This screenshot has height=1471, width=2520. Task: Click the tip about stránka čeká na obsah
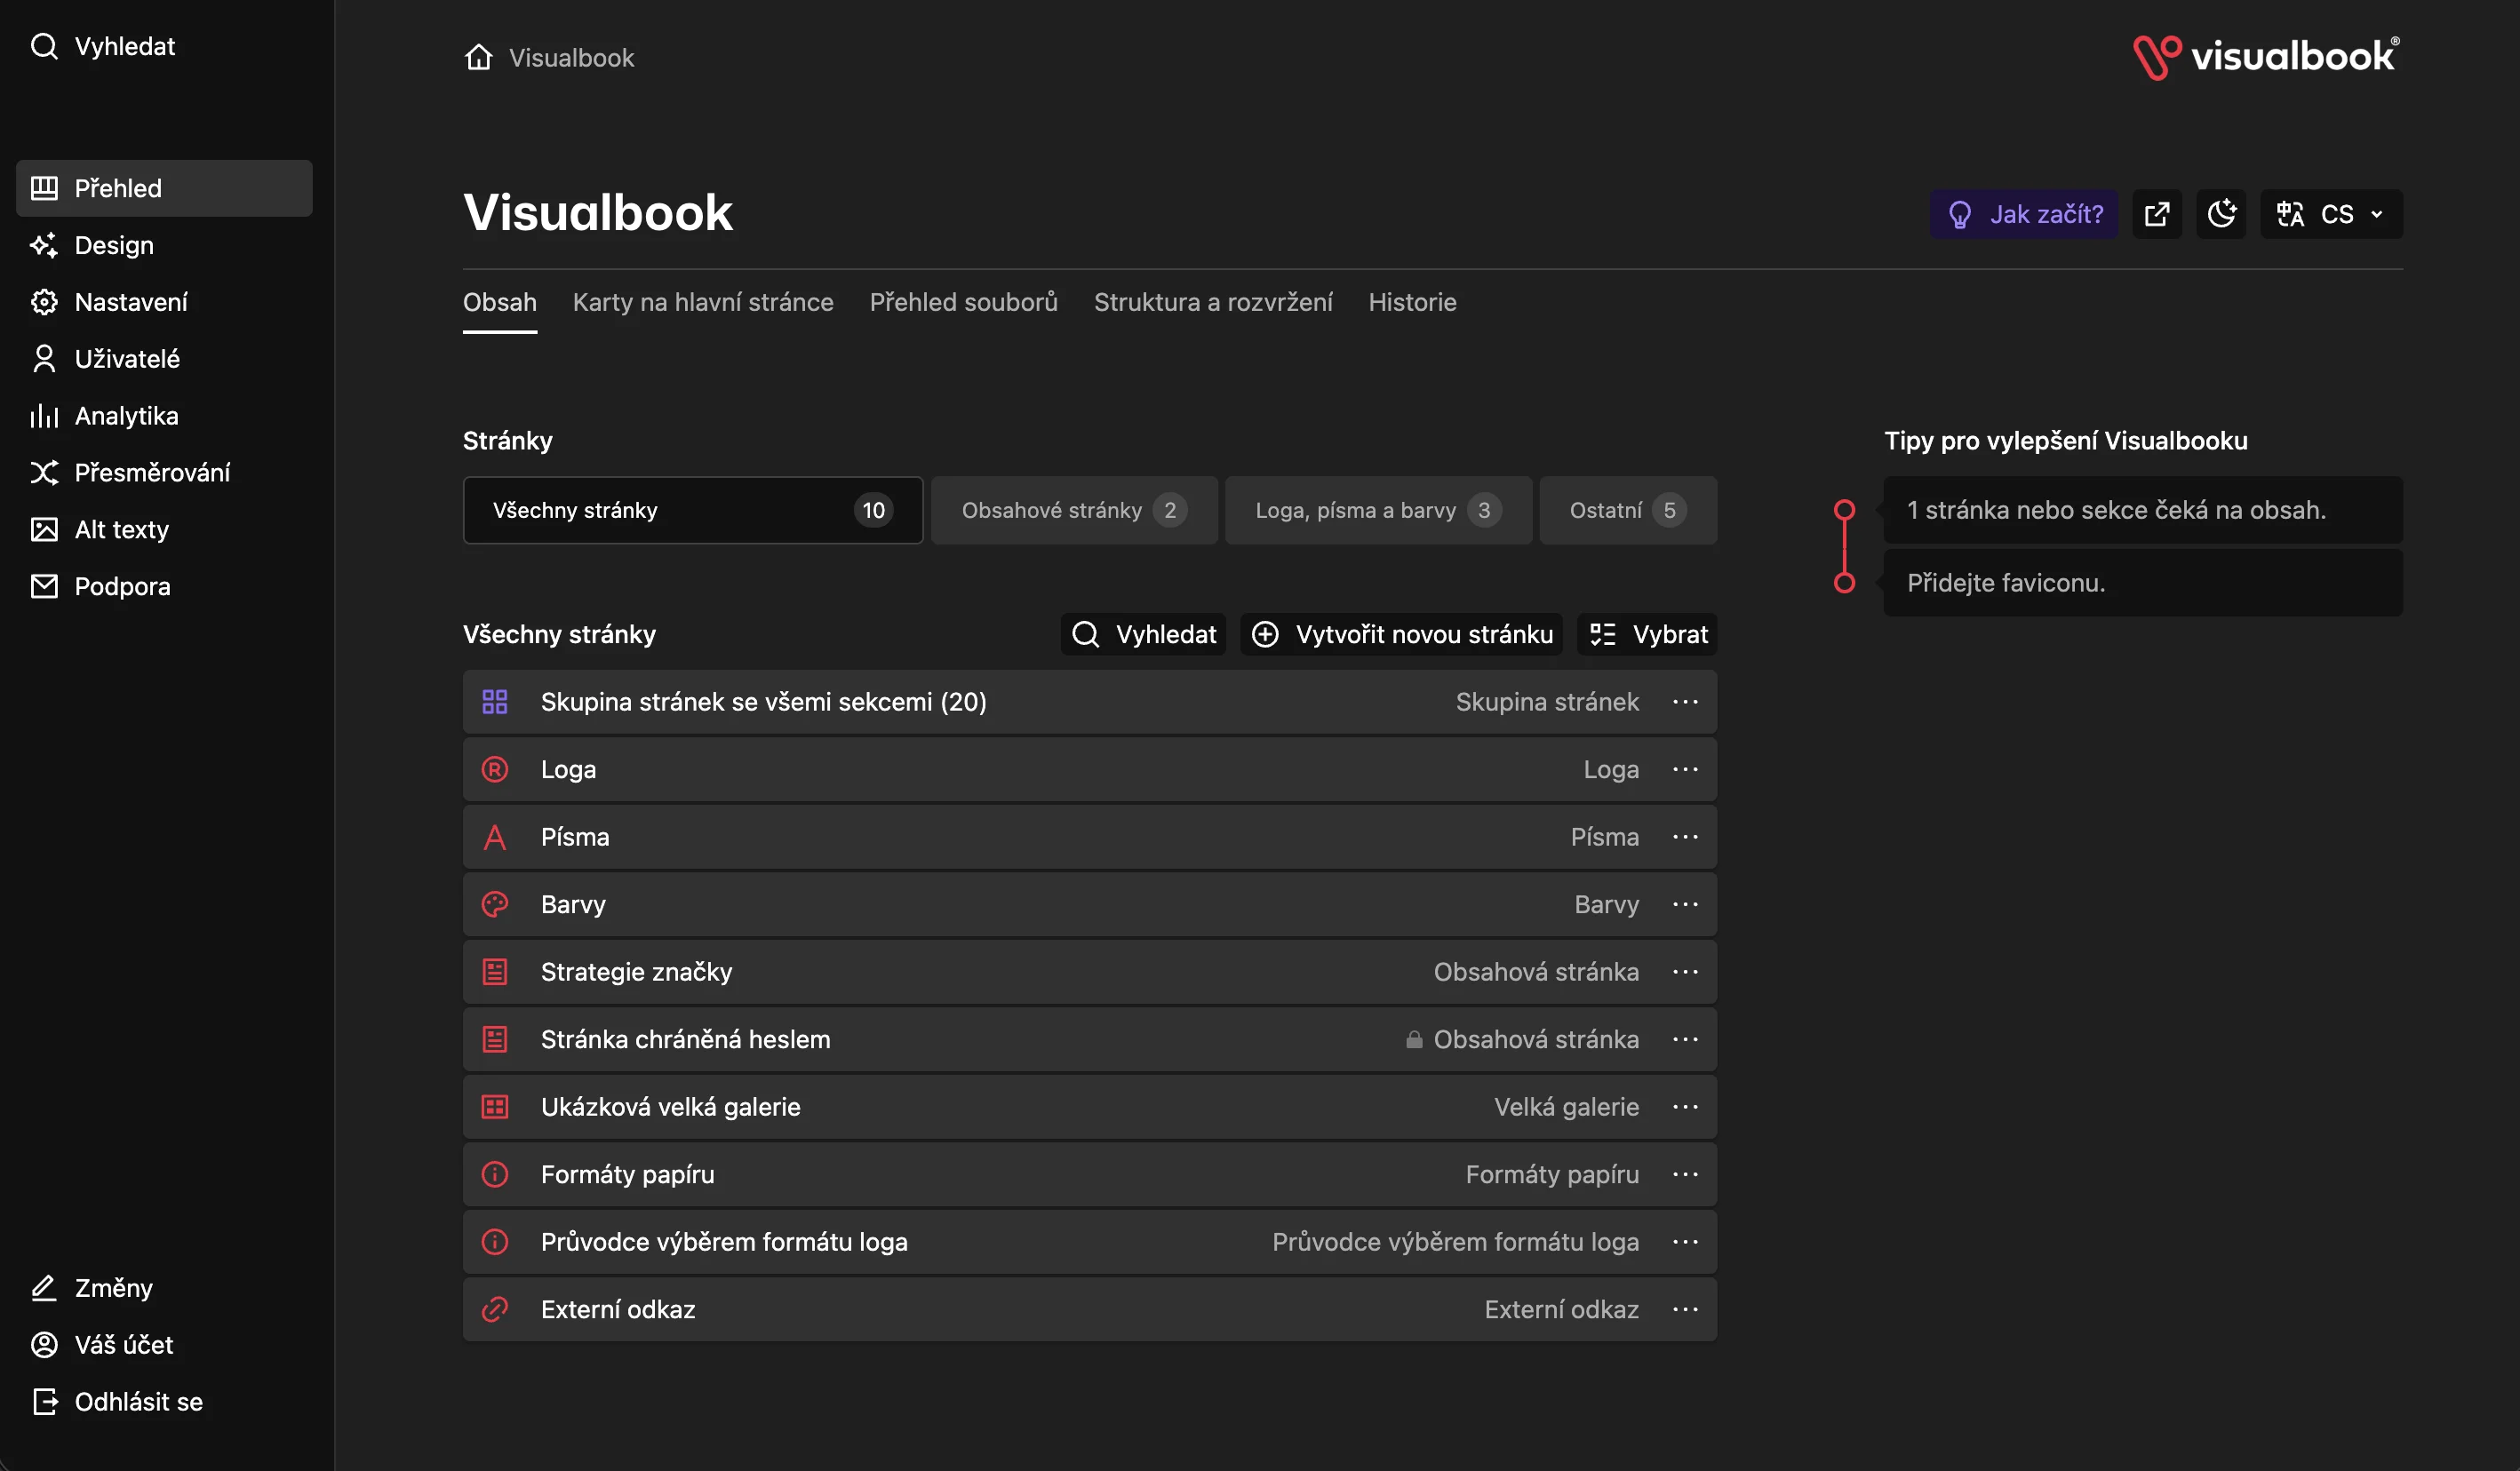[x=2143, y=510]
